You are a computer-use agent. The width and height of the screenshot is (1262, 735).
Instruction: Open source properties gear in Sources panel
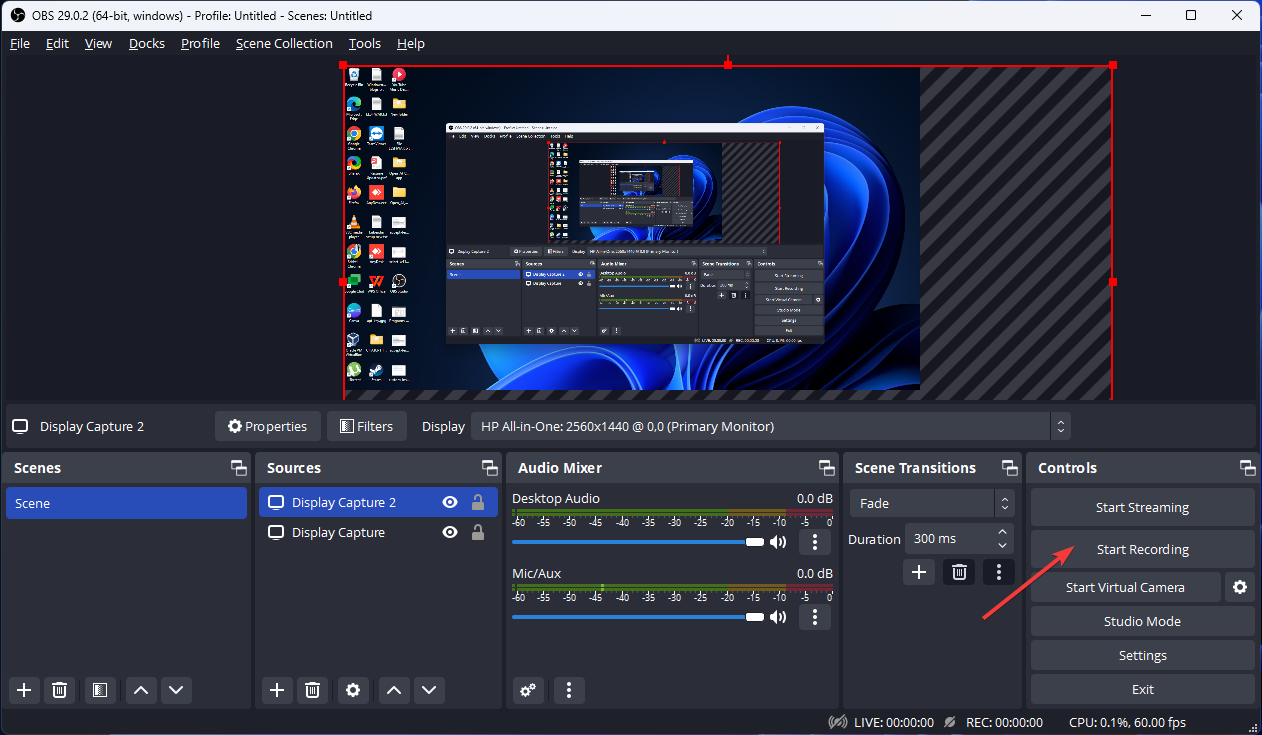pos(352,690)
